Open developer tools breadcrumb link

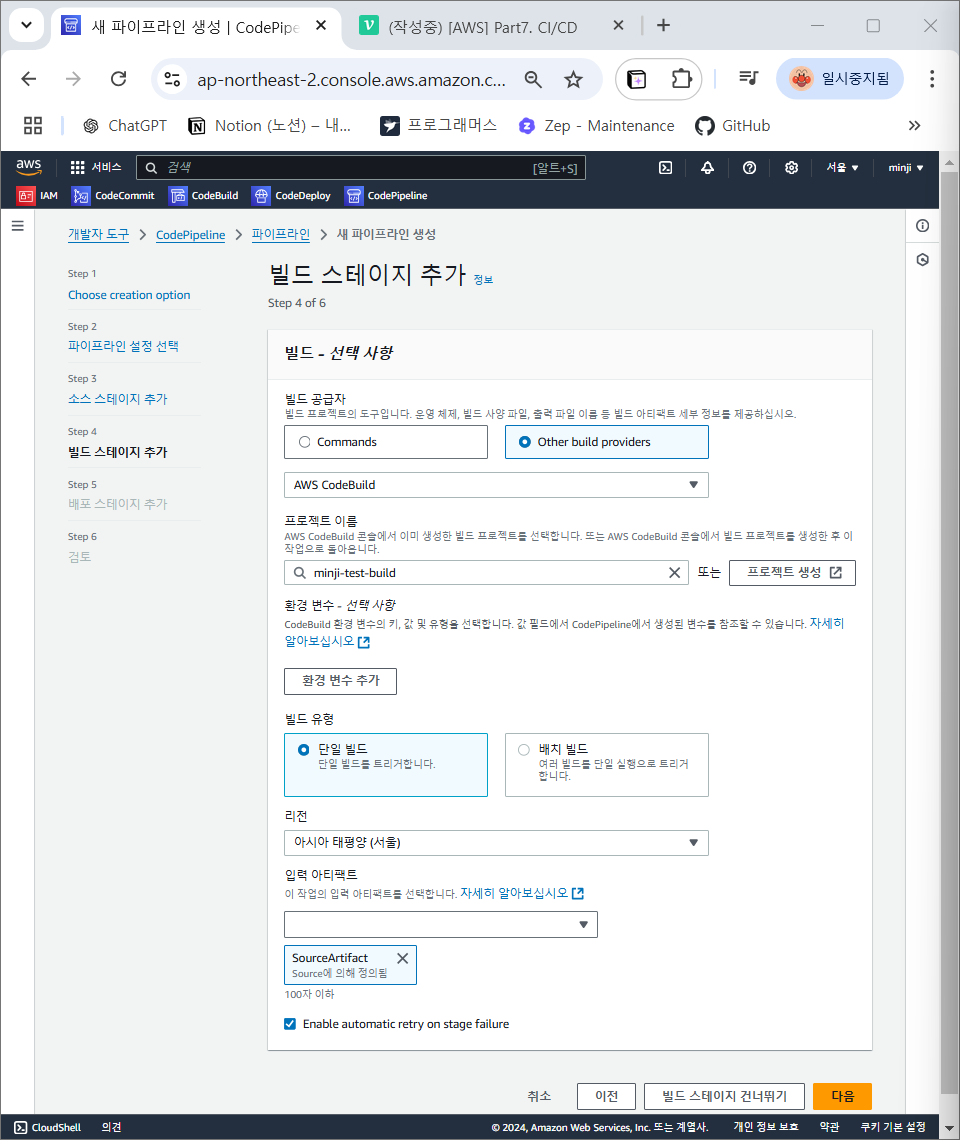[x=98, y=235]
